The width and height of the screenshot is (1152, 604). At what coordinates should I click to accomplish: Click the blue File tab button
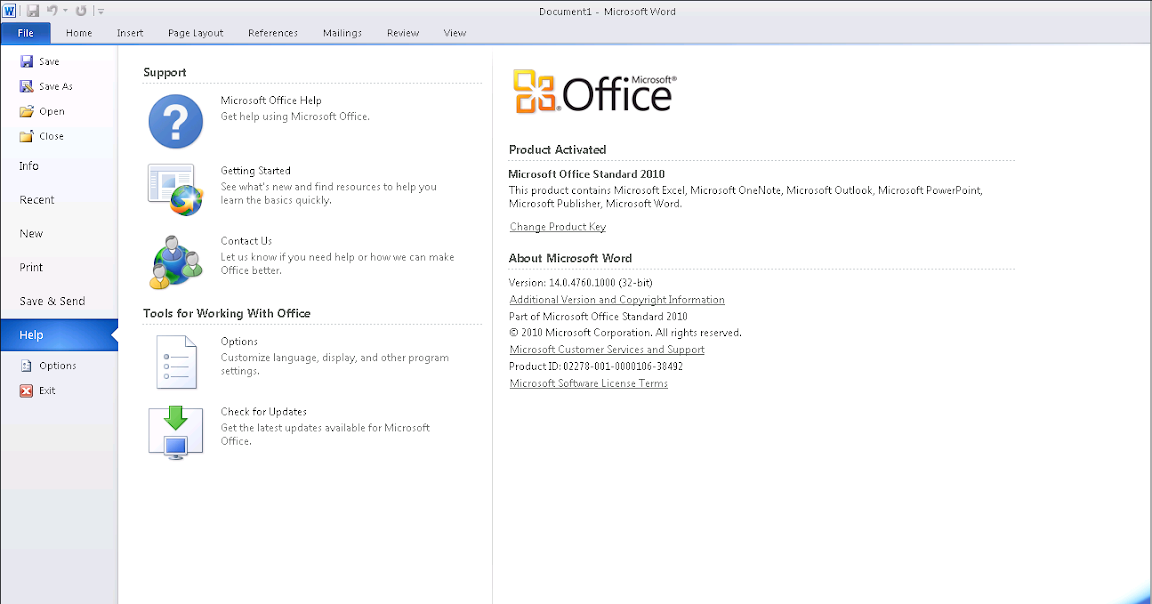tap(25, 33)
